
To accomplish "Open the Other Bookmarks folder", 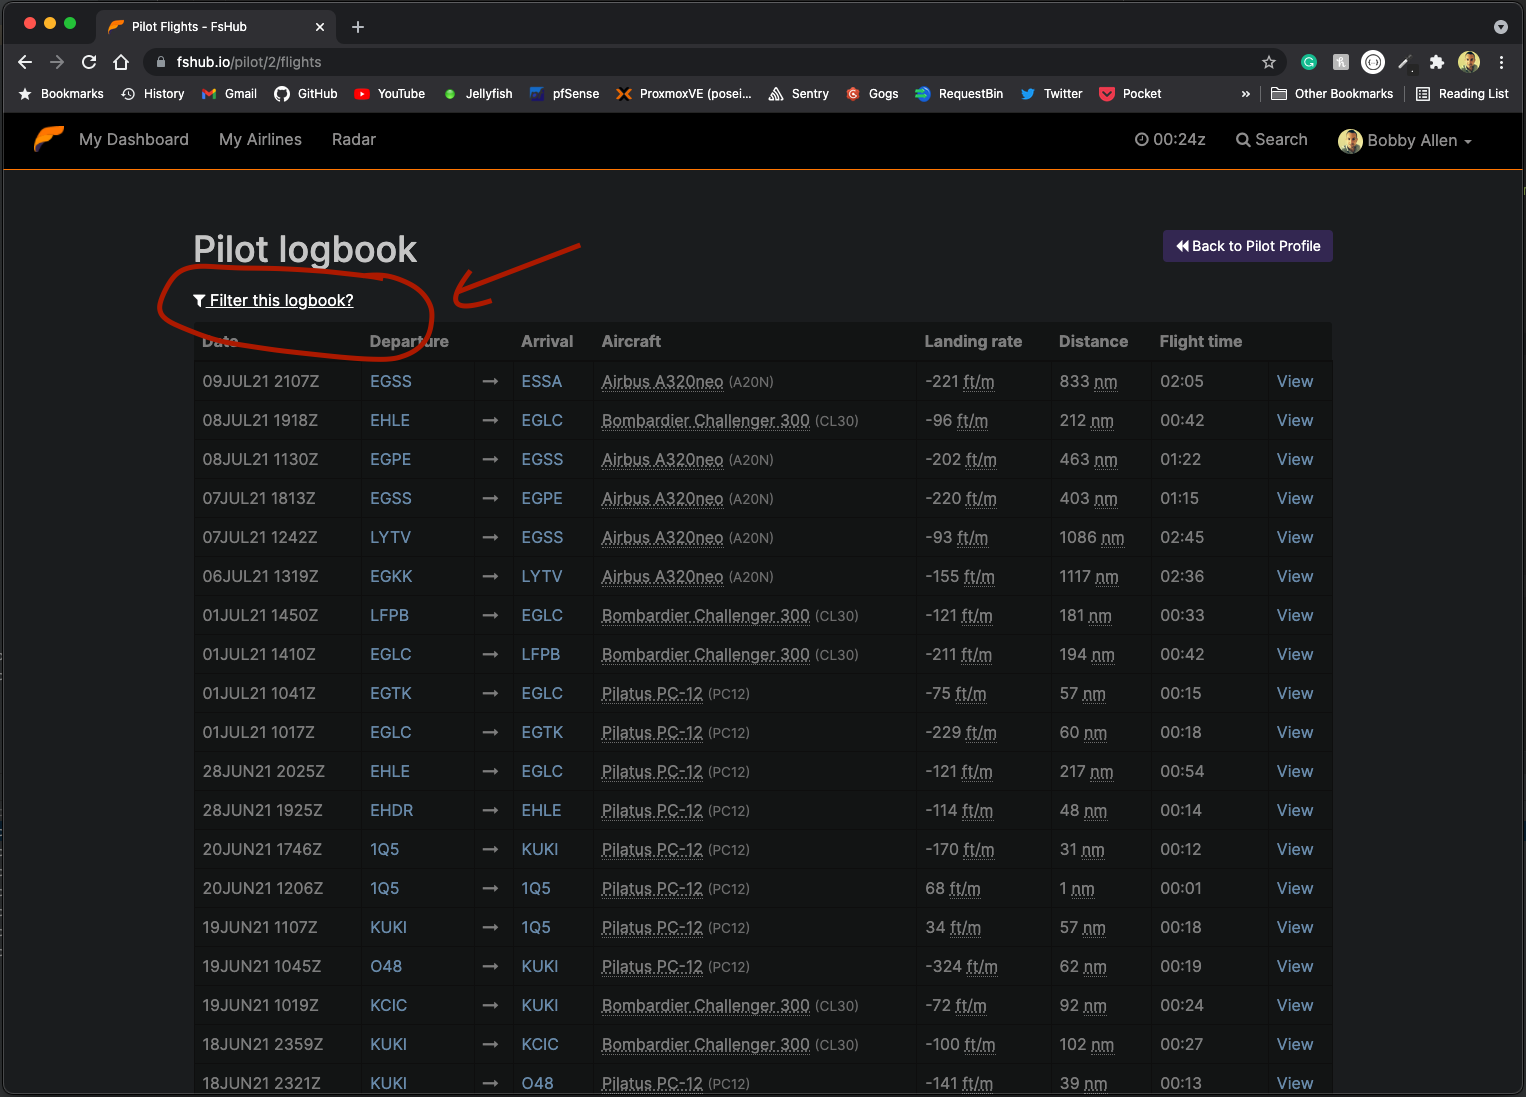I will (x=1332, y=93).
